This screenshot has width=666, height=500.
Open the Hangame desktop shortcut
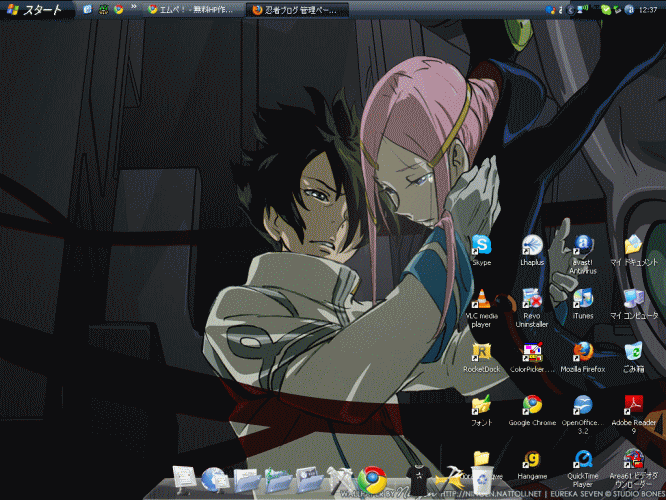coord(532,465)
